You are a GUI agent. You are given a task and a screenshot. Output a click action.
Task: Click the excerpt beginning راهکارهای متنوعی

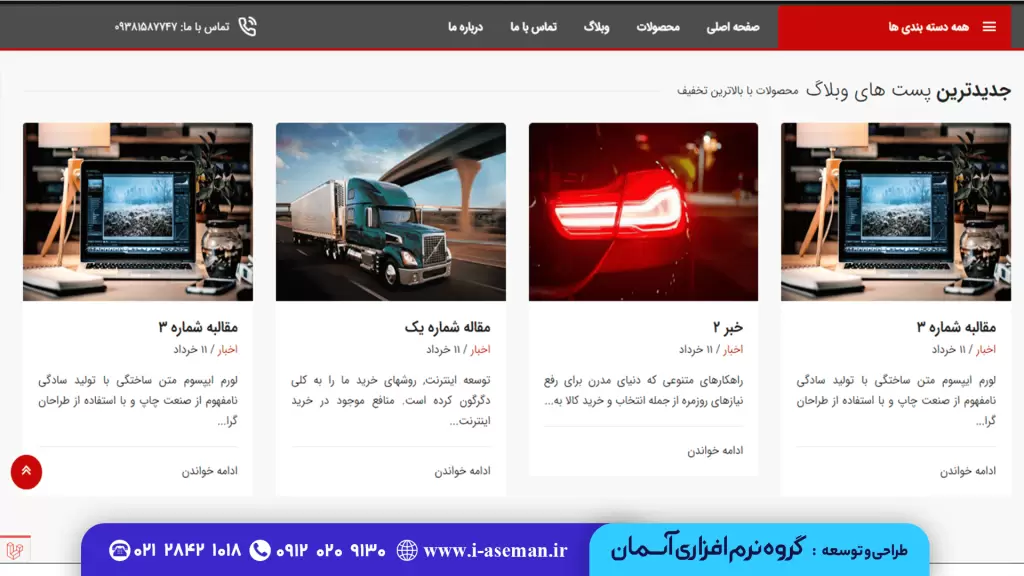click(643, 390)
